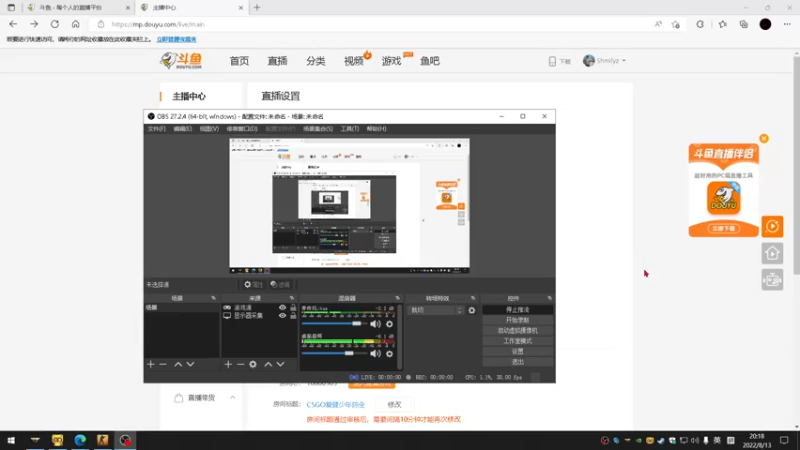Open the OBS View menu

[209, 129]
